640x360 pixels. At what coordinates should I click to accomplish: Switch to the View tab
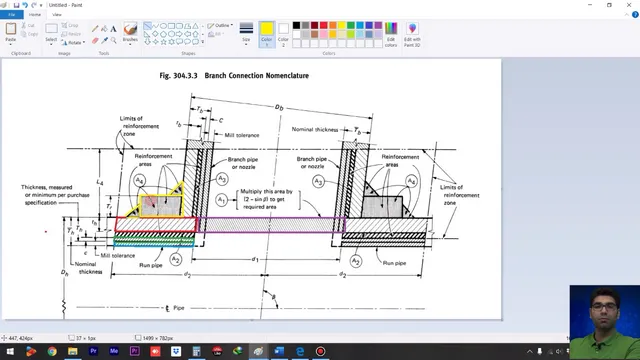57,15
